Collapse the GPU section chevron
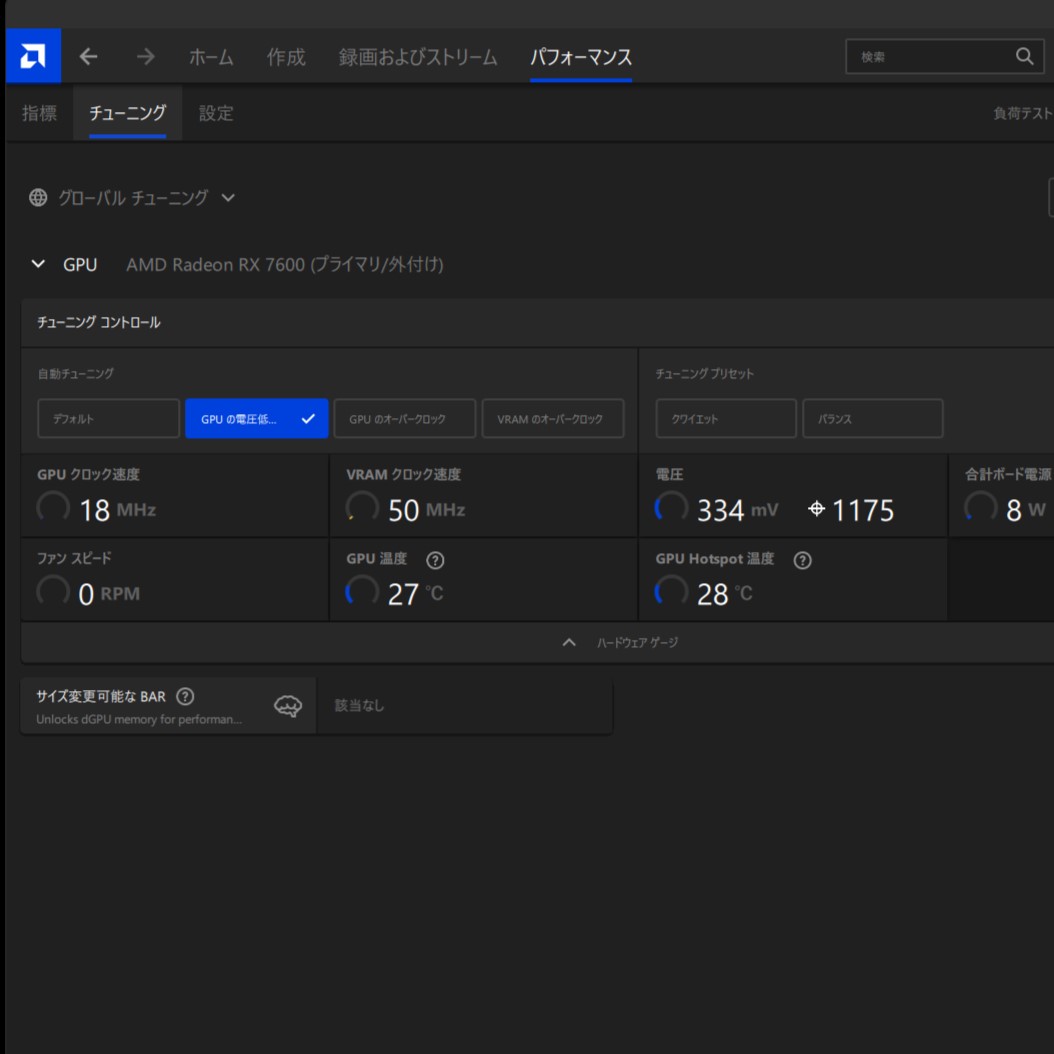 pos(38,264)
